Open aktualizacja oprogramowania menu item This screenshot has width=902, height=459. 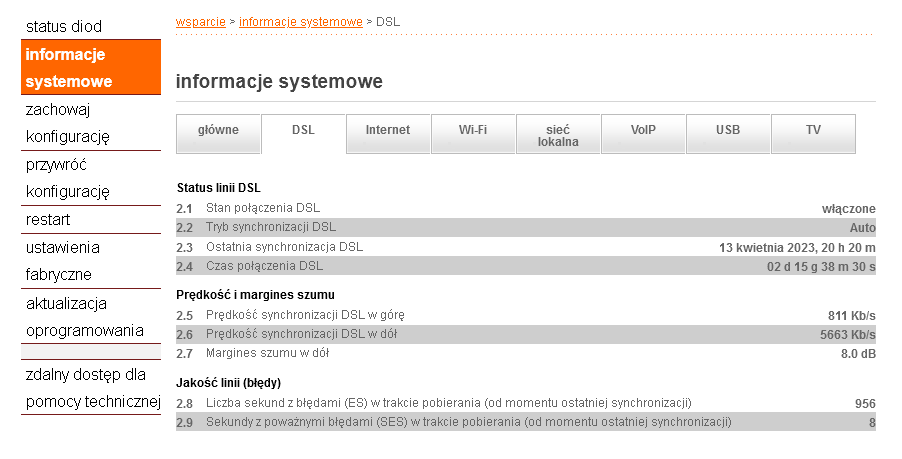click(84, 316)
